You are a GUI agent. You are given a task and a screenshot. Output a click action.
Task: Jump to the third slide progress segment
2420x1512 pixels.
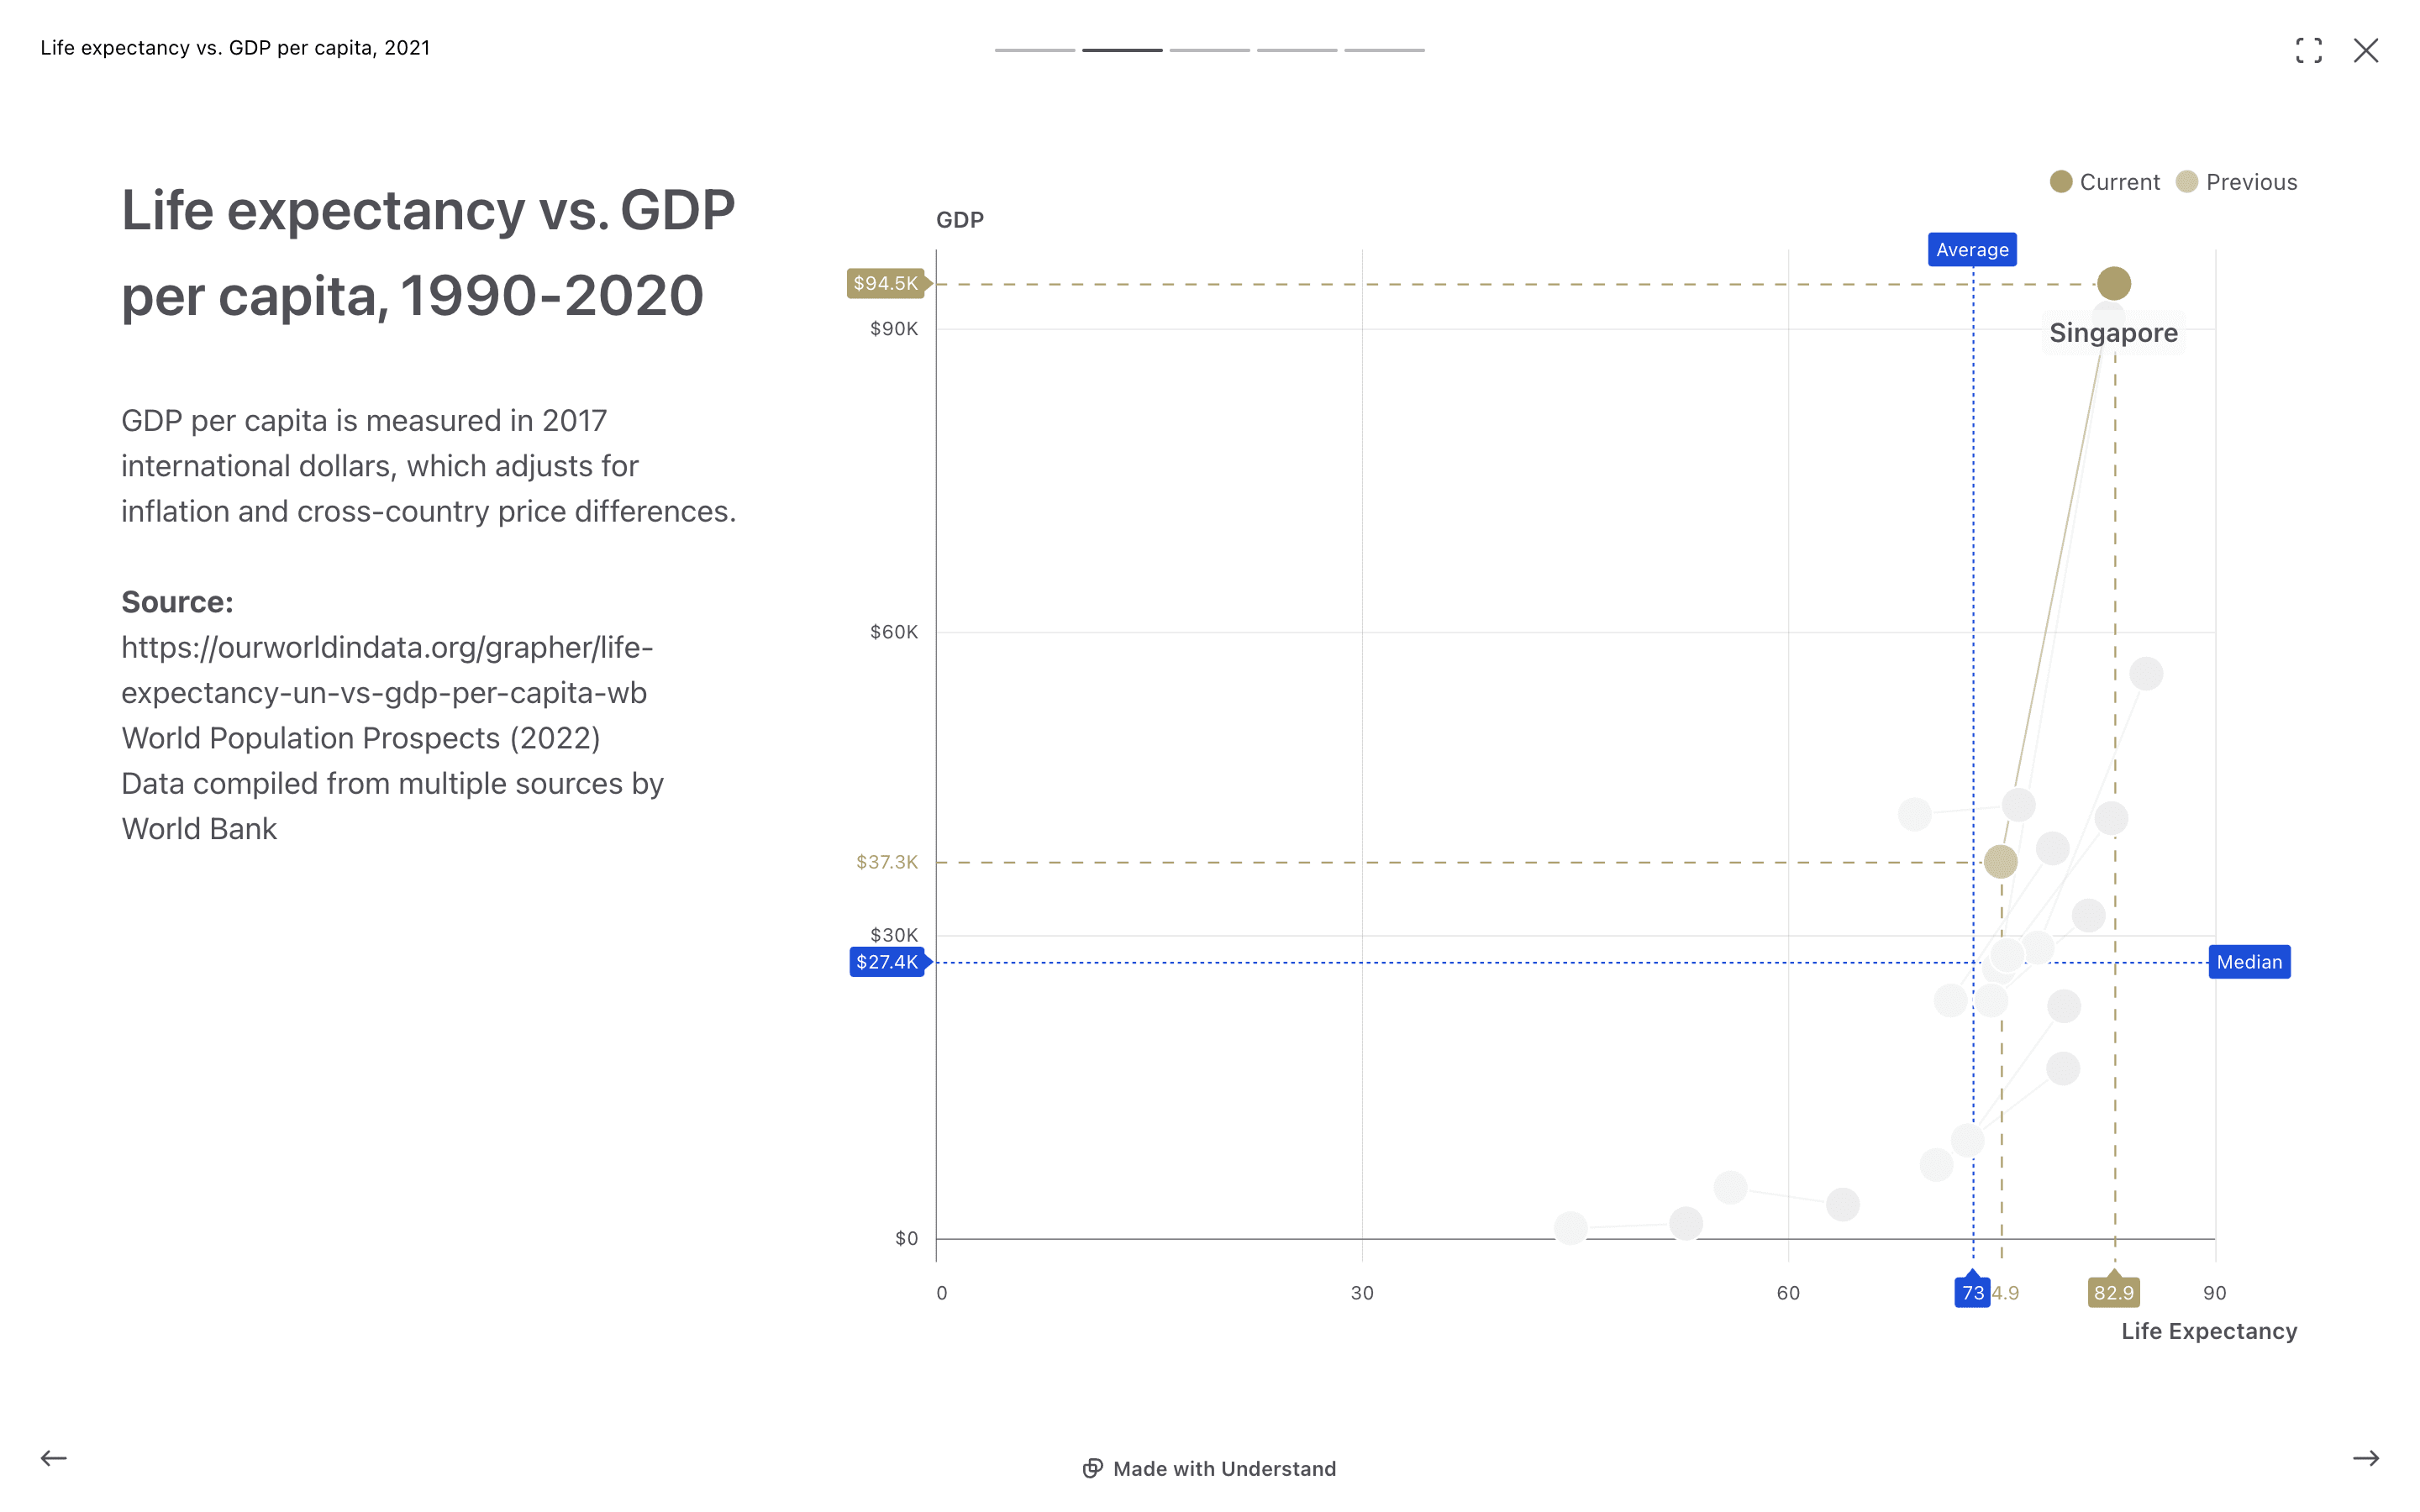coord(1209,50)
